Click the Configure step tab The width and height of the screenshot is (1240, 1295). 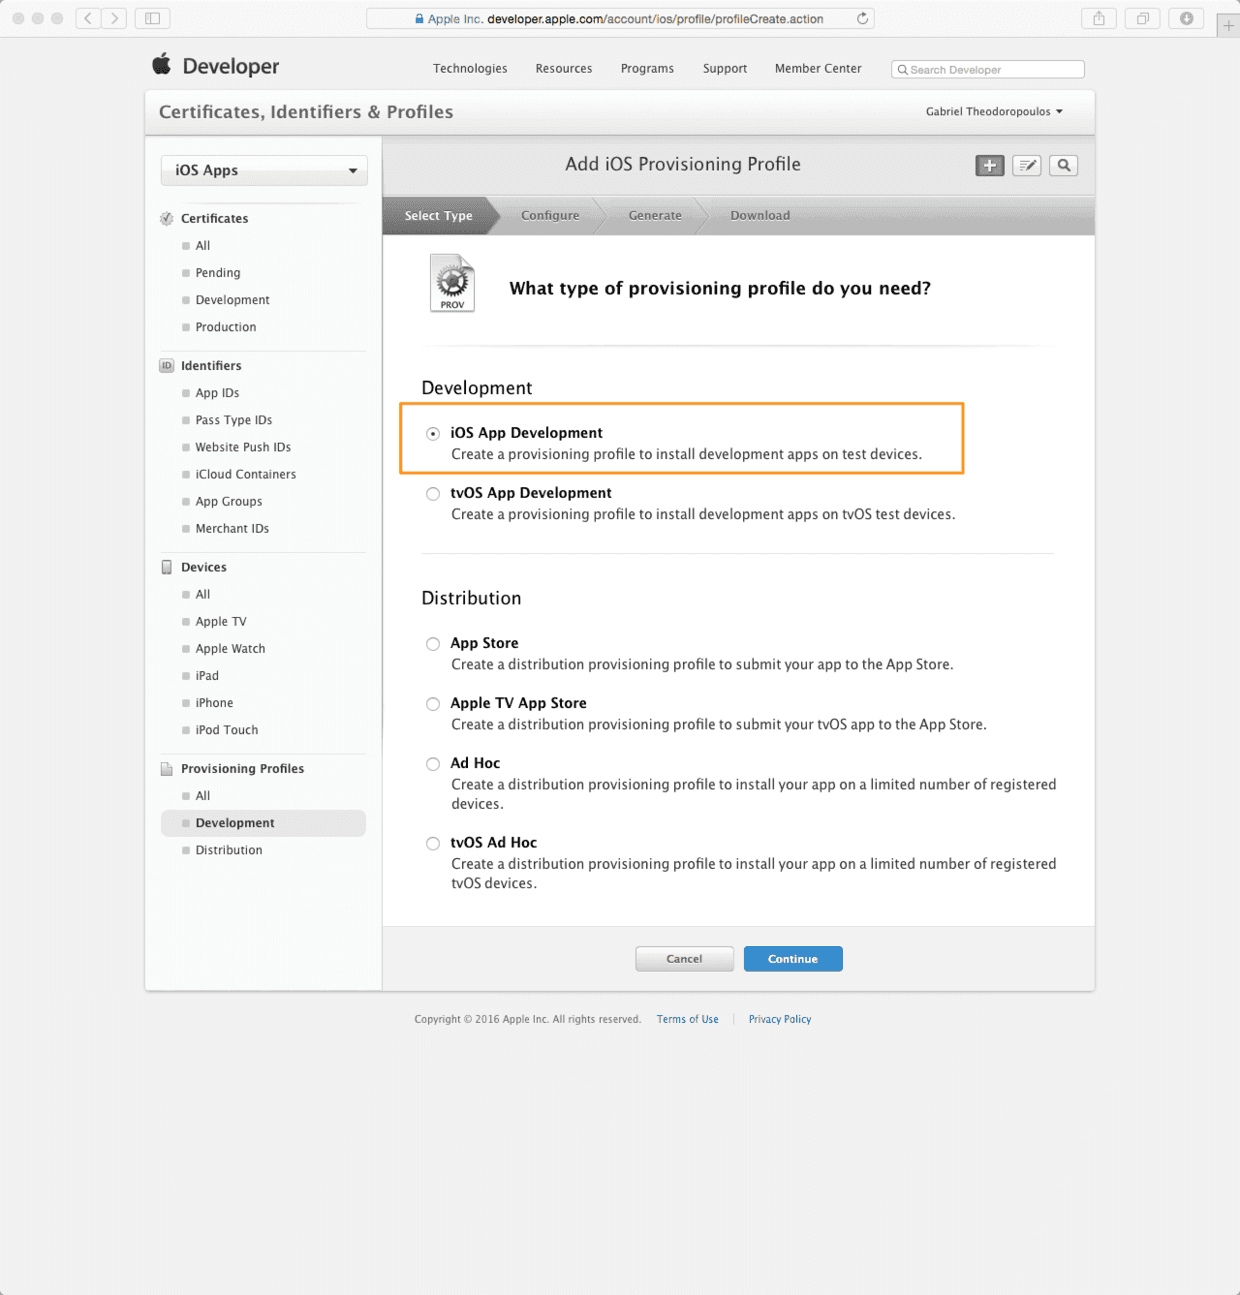pyautogui.click(x=550, y=216)
